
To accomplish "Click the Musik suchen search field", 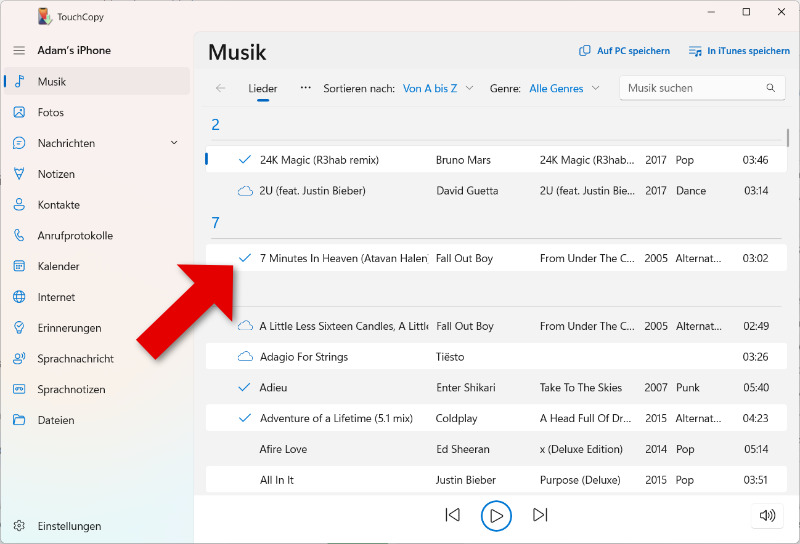I will pyautogui.click(x=702, y=88).
